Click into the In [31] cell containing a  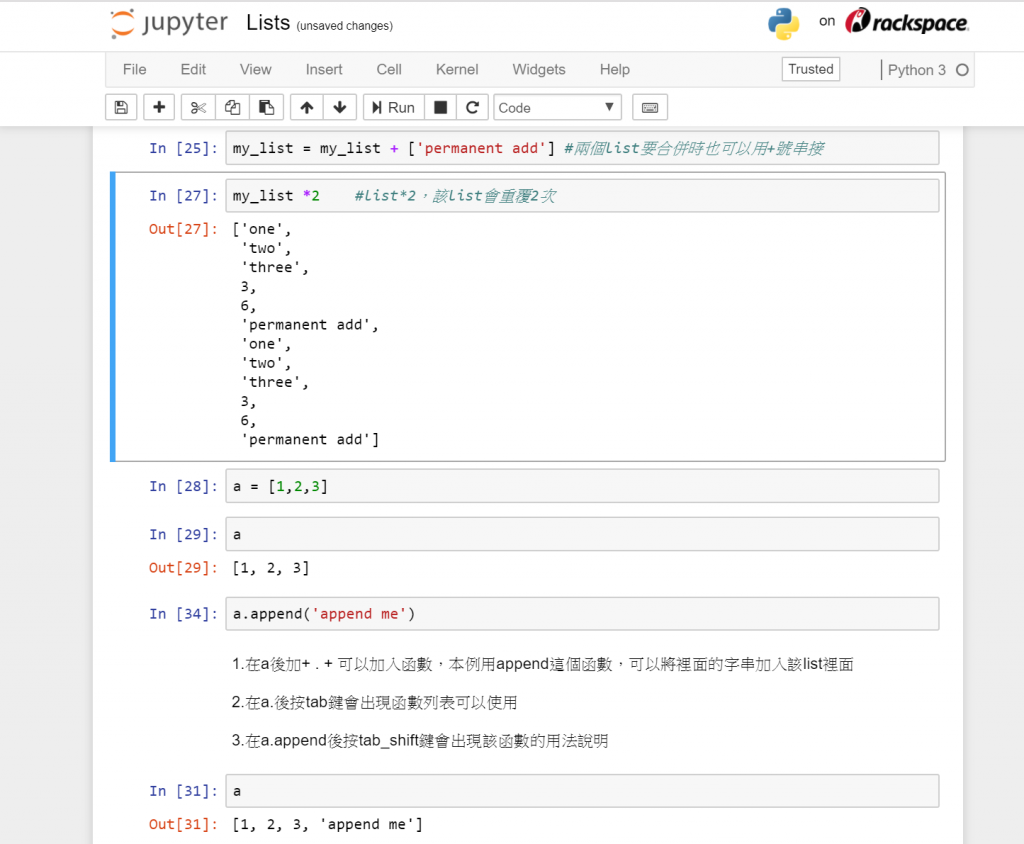coord(582,791)
